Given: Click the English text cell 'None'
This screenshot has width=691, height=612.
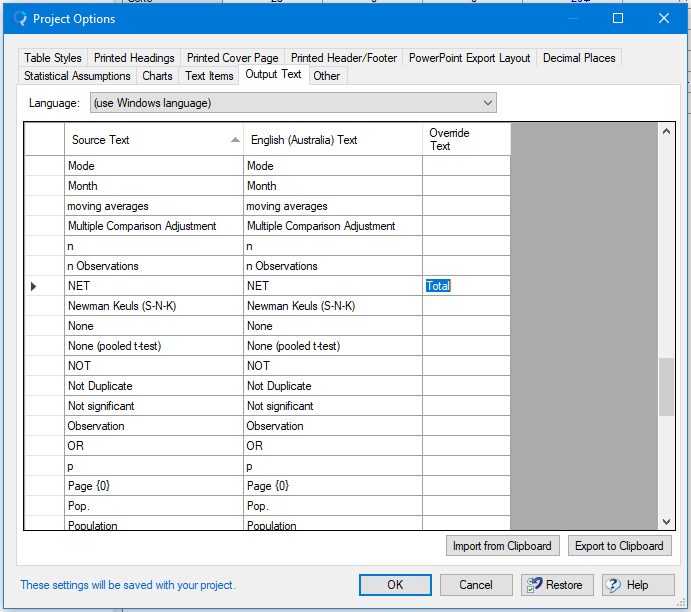Looking at the screenshot, I should [x=333, y=326].
